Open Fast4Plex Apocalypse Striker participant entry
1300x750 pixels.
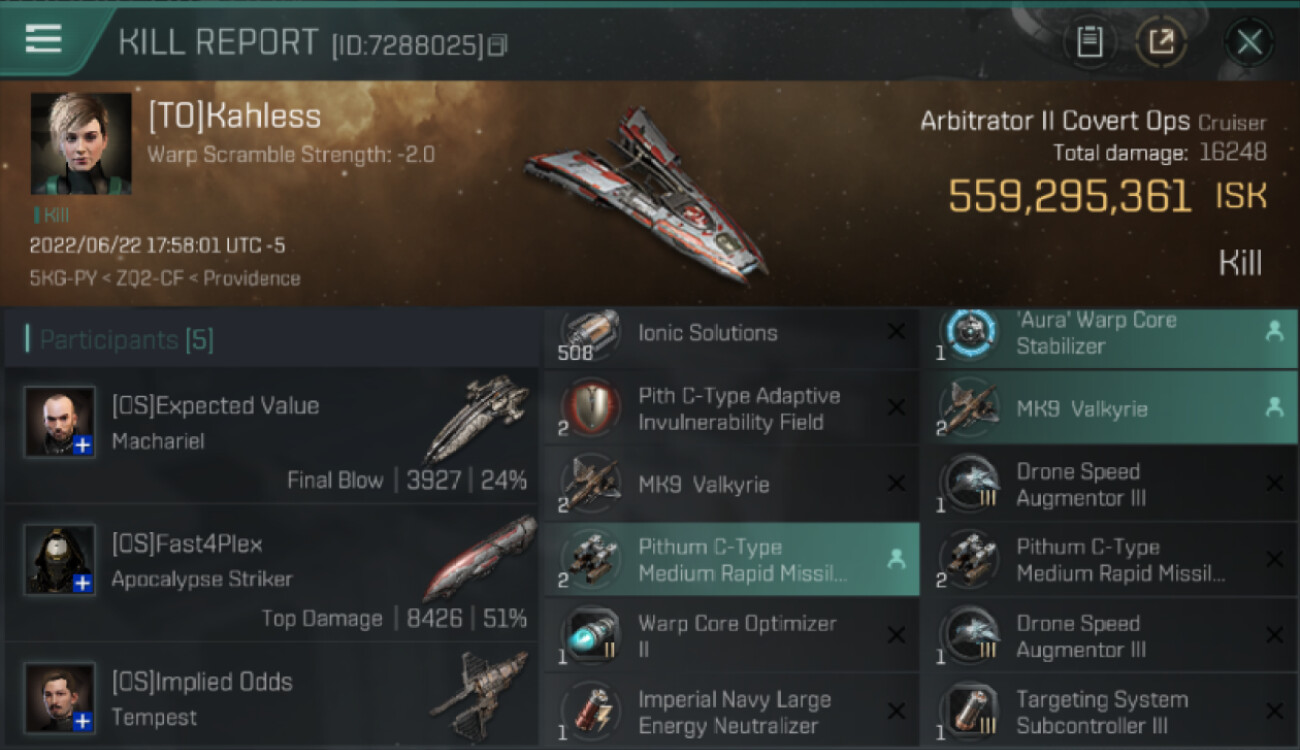271,574
